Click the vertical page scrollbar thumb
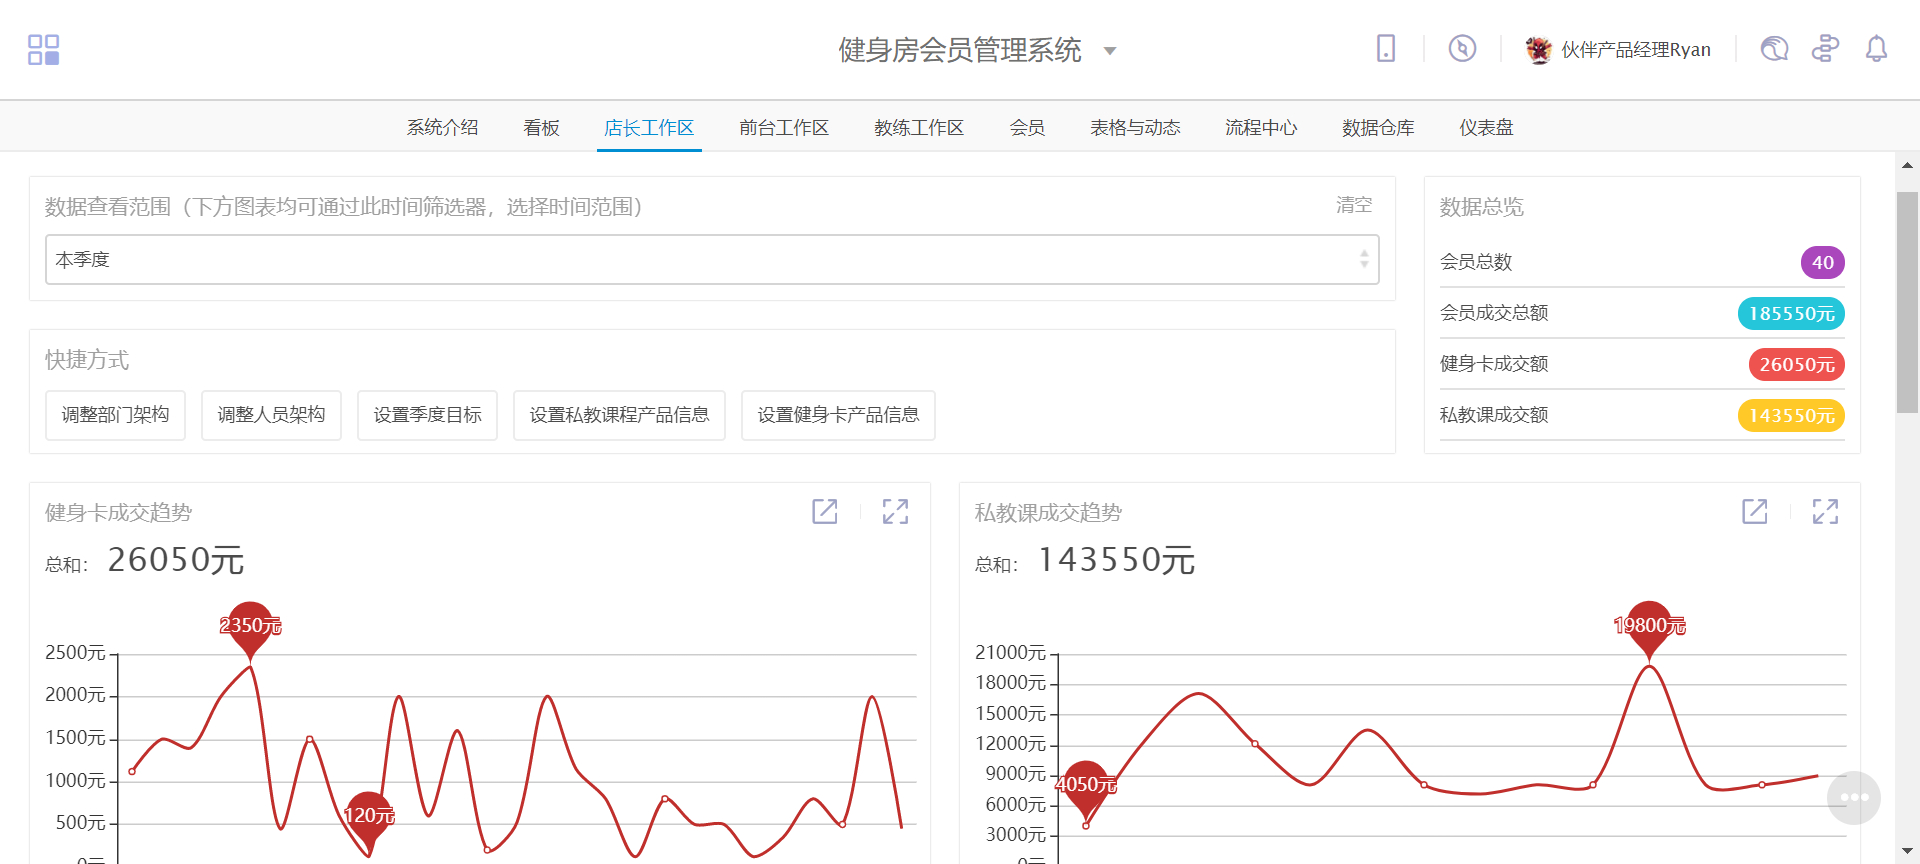Viewport: 1920px width, 864px height. pos(1907,302)
